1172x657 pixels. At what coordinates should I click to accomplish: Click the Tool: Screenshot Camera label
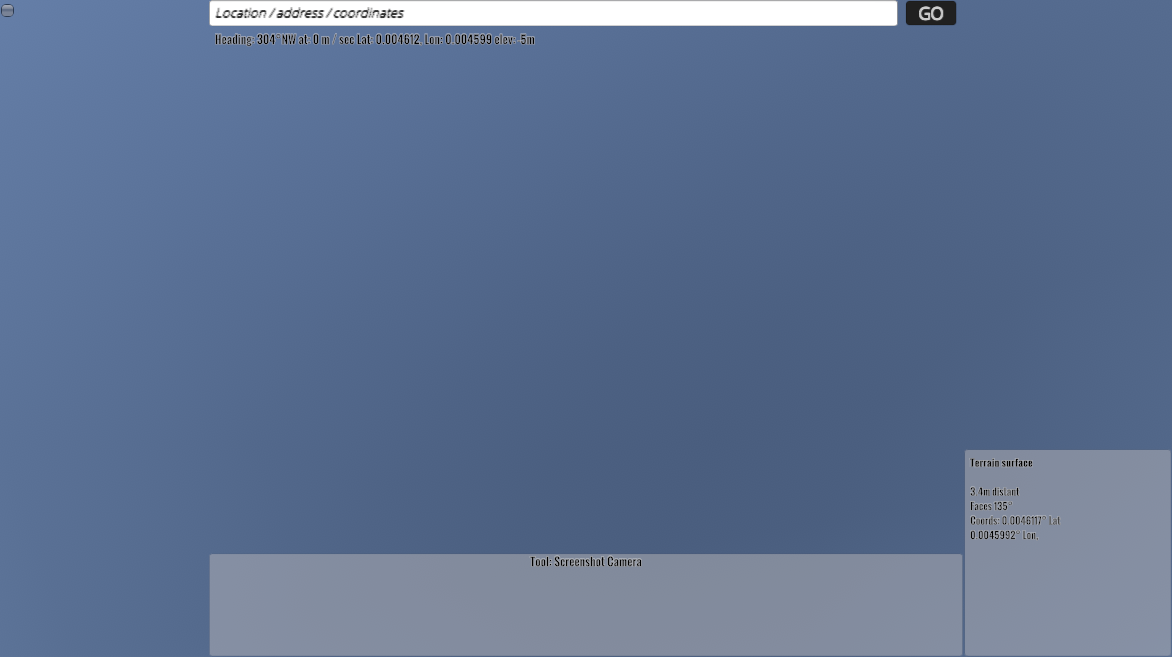[x=586, y=562]
